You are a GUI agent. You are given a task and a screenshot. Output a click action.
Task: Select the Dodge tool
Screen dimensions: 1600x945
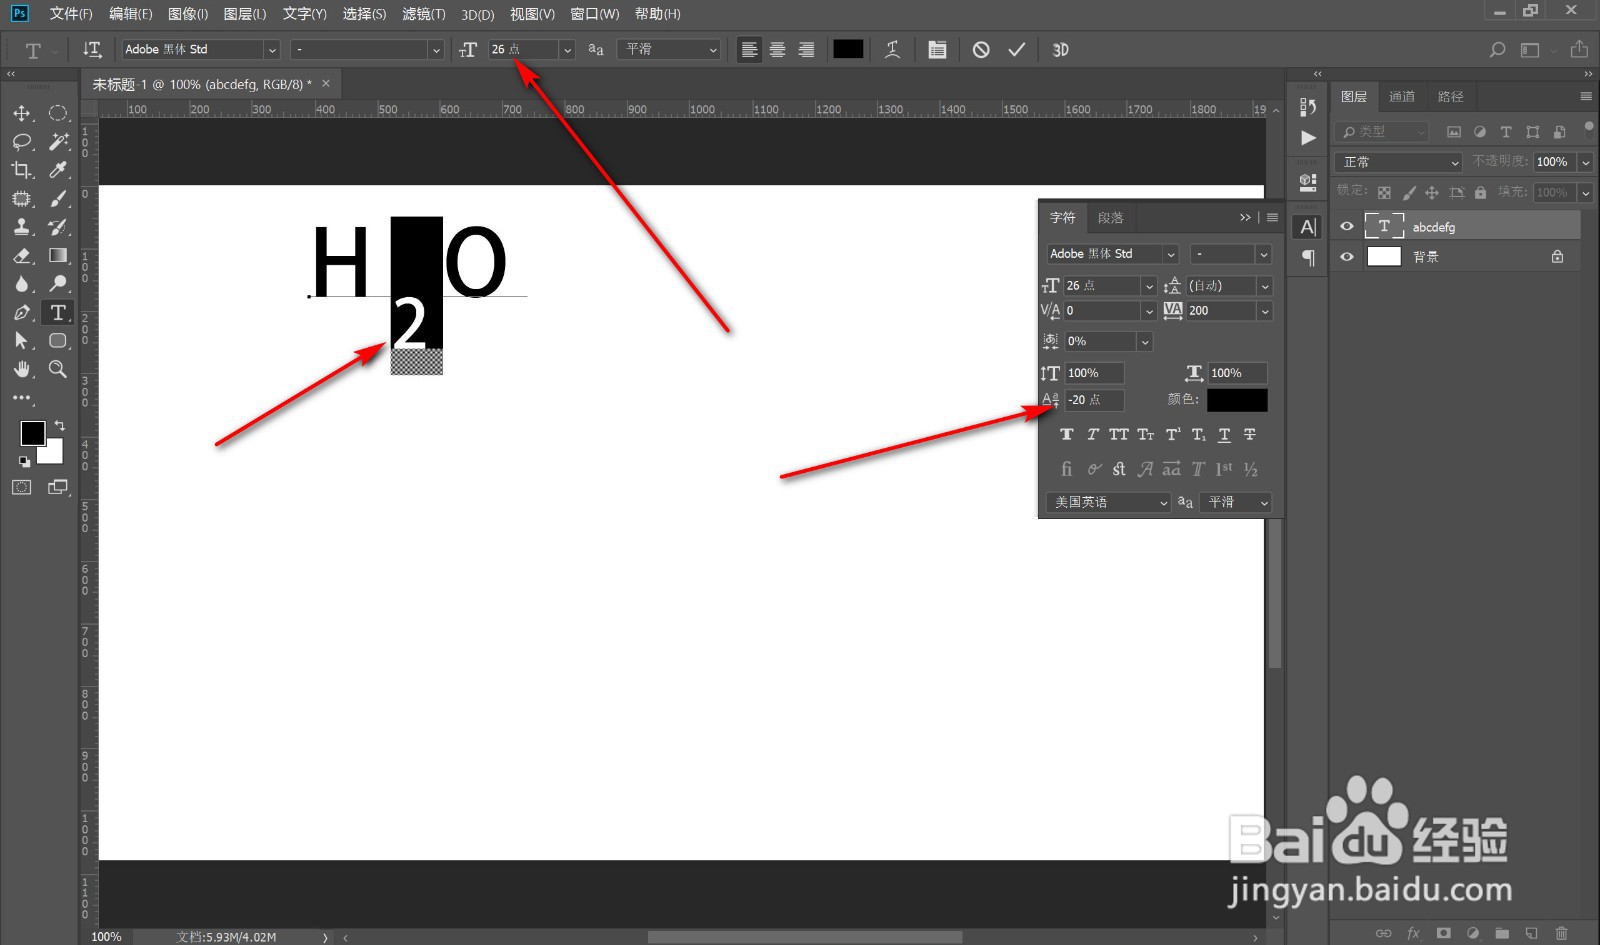[x=58, y=284]
